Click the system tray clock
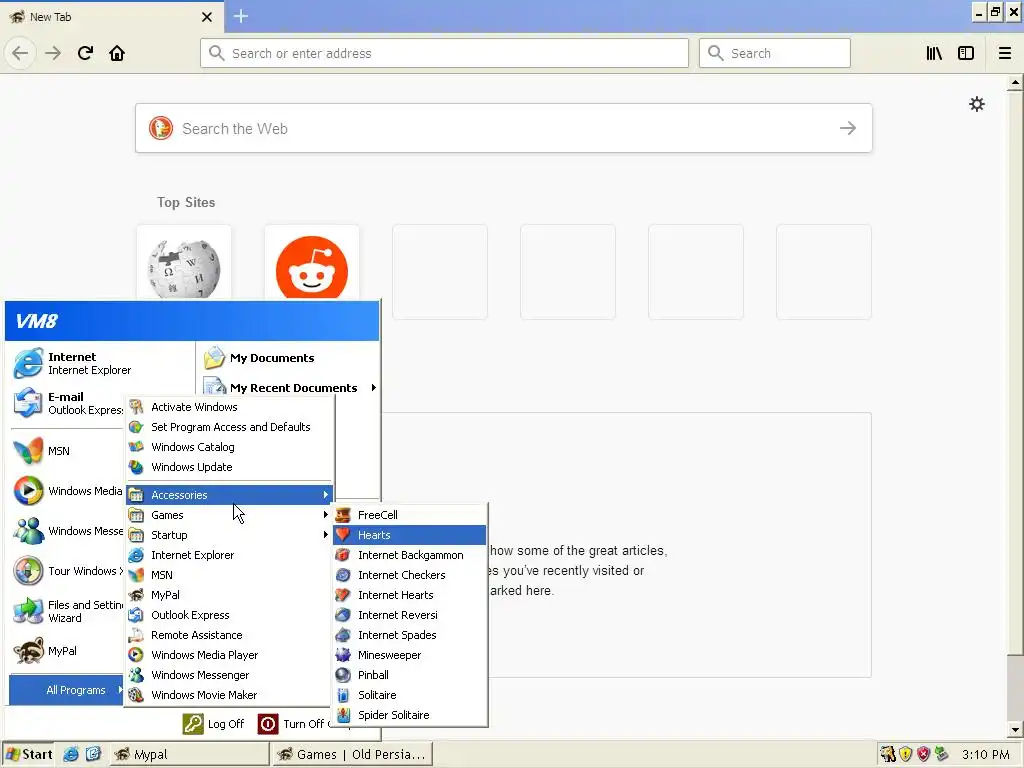This screenshot has width=1024, height=768. click(x=985, y=754)
